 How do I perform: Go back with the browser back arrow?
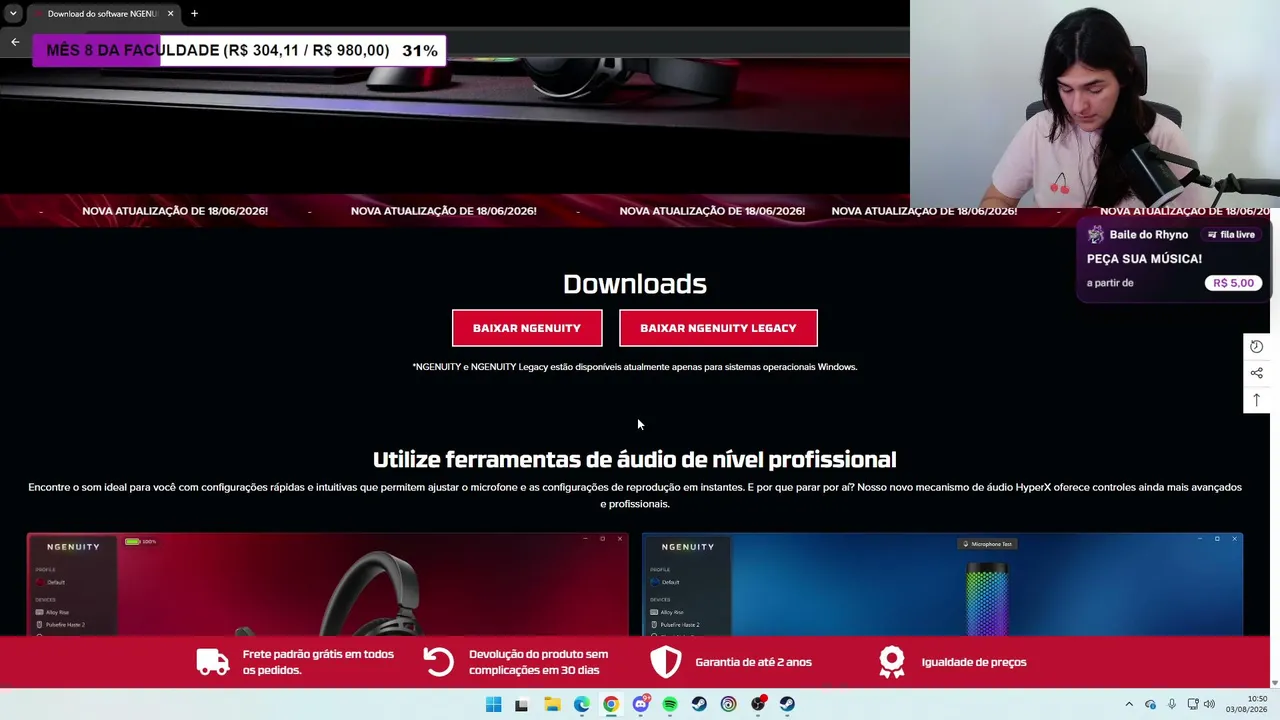pos(15,42)
